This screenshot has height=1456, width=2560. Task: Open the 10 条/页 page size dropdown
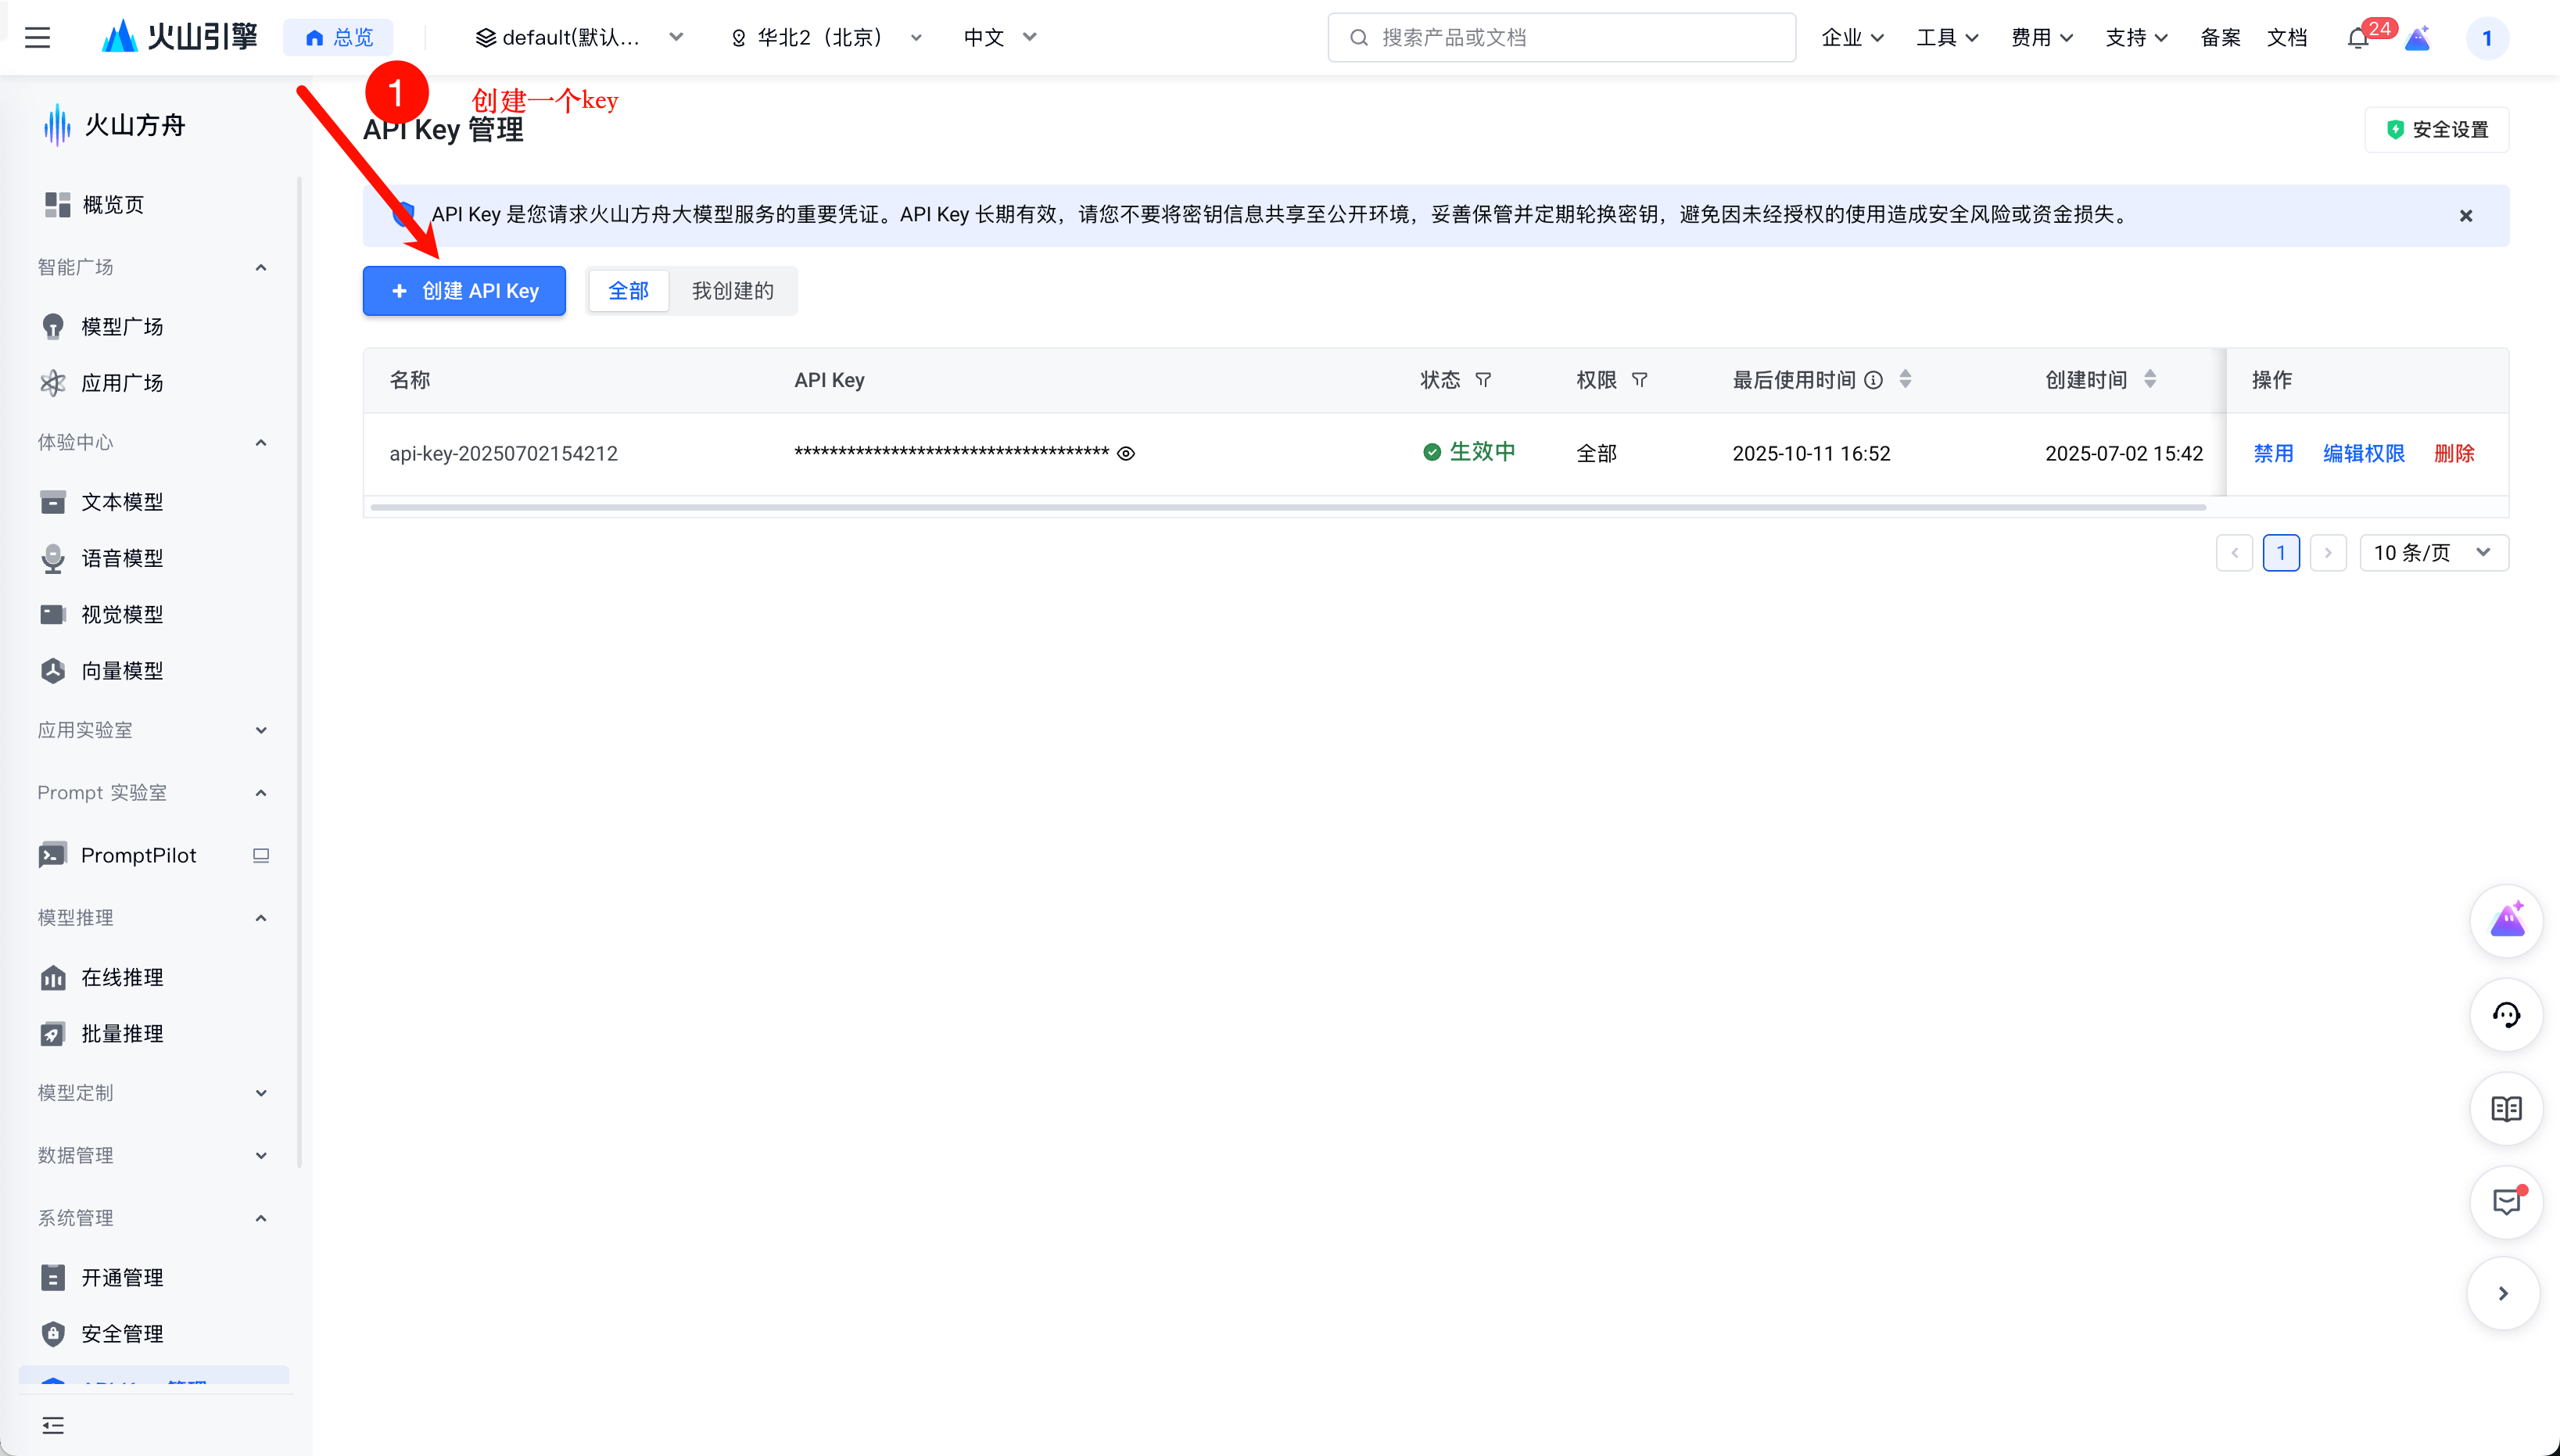coord(2433,553)
